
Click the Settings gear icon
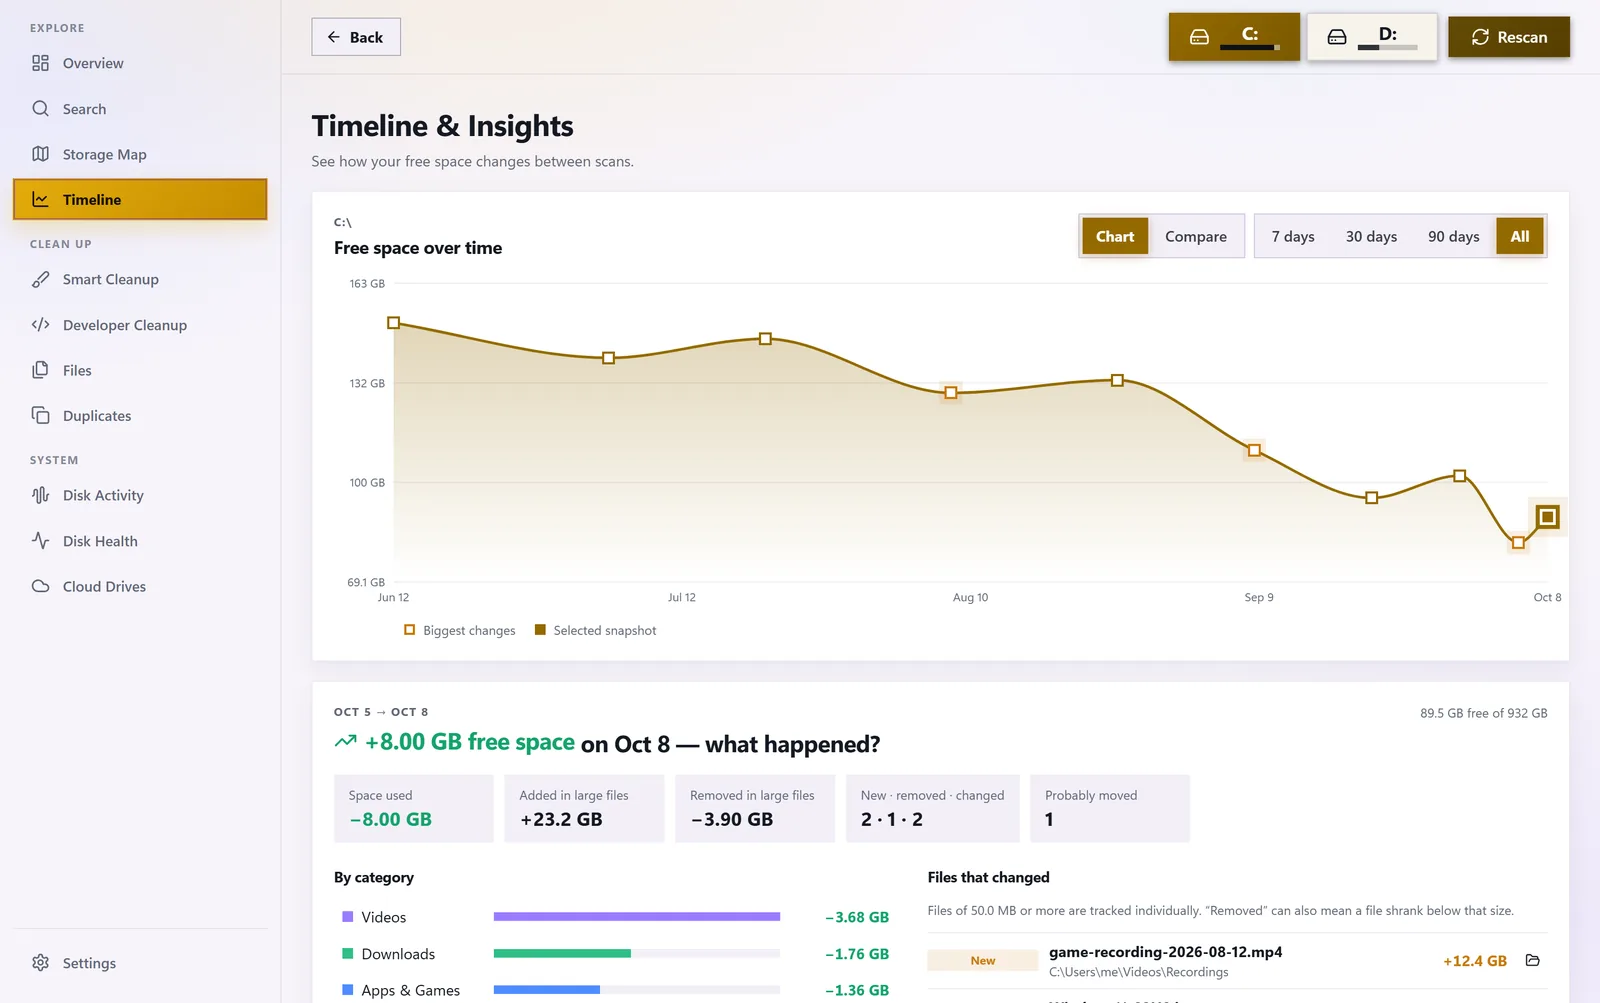(40, 963)
